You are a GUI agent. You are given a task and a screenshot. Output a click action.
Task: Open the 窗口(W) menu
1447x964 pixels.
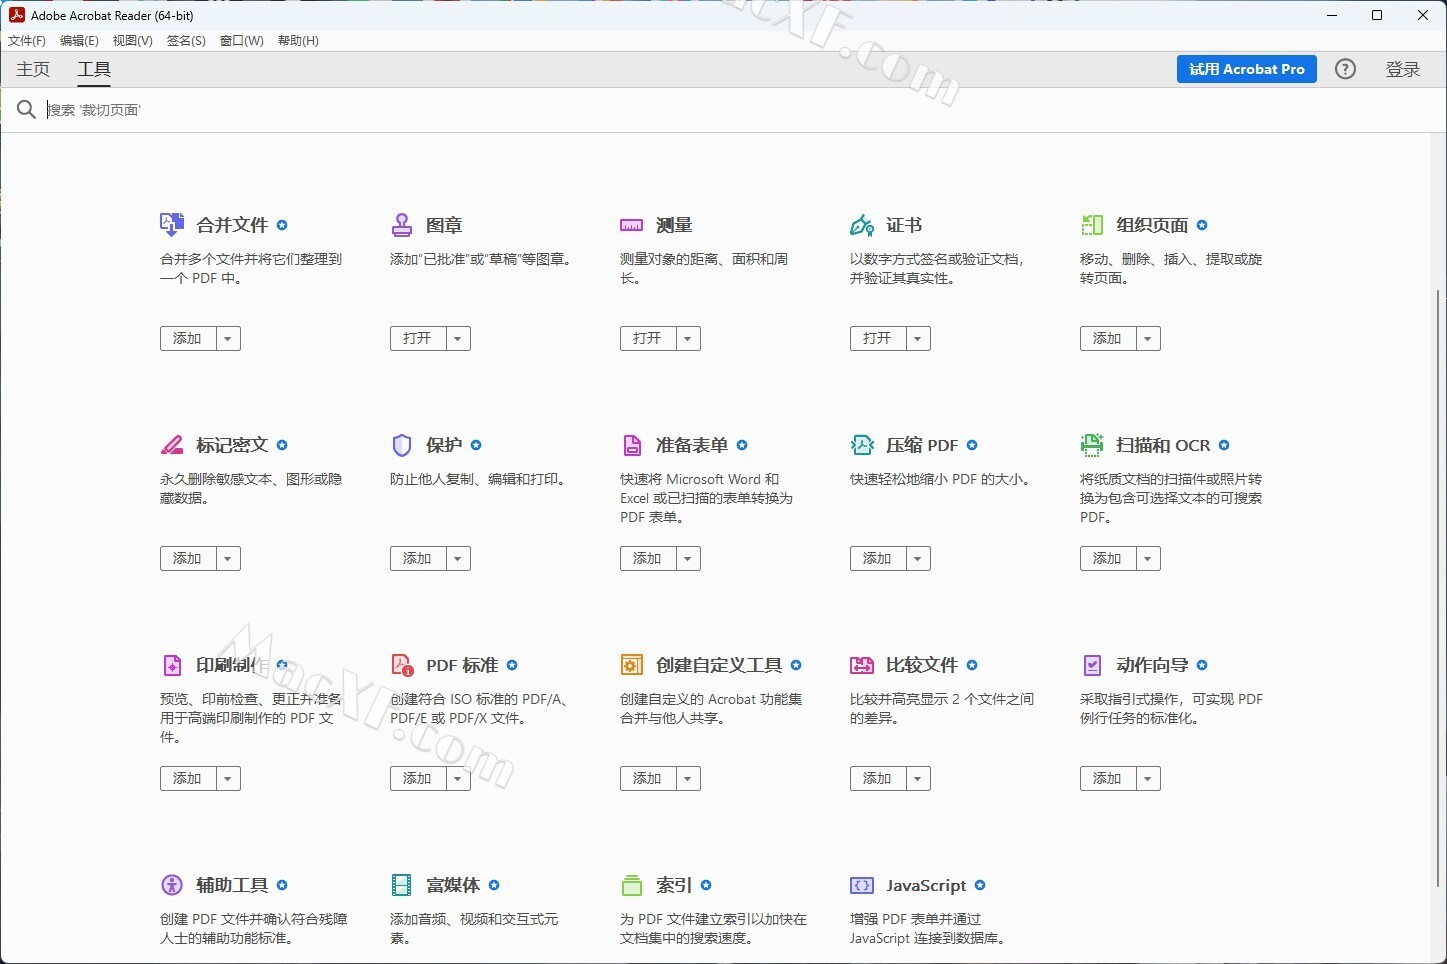[x=242, y=41]
